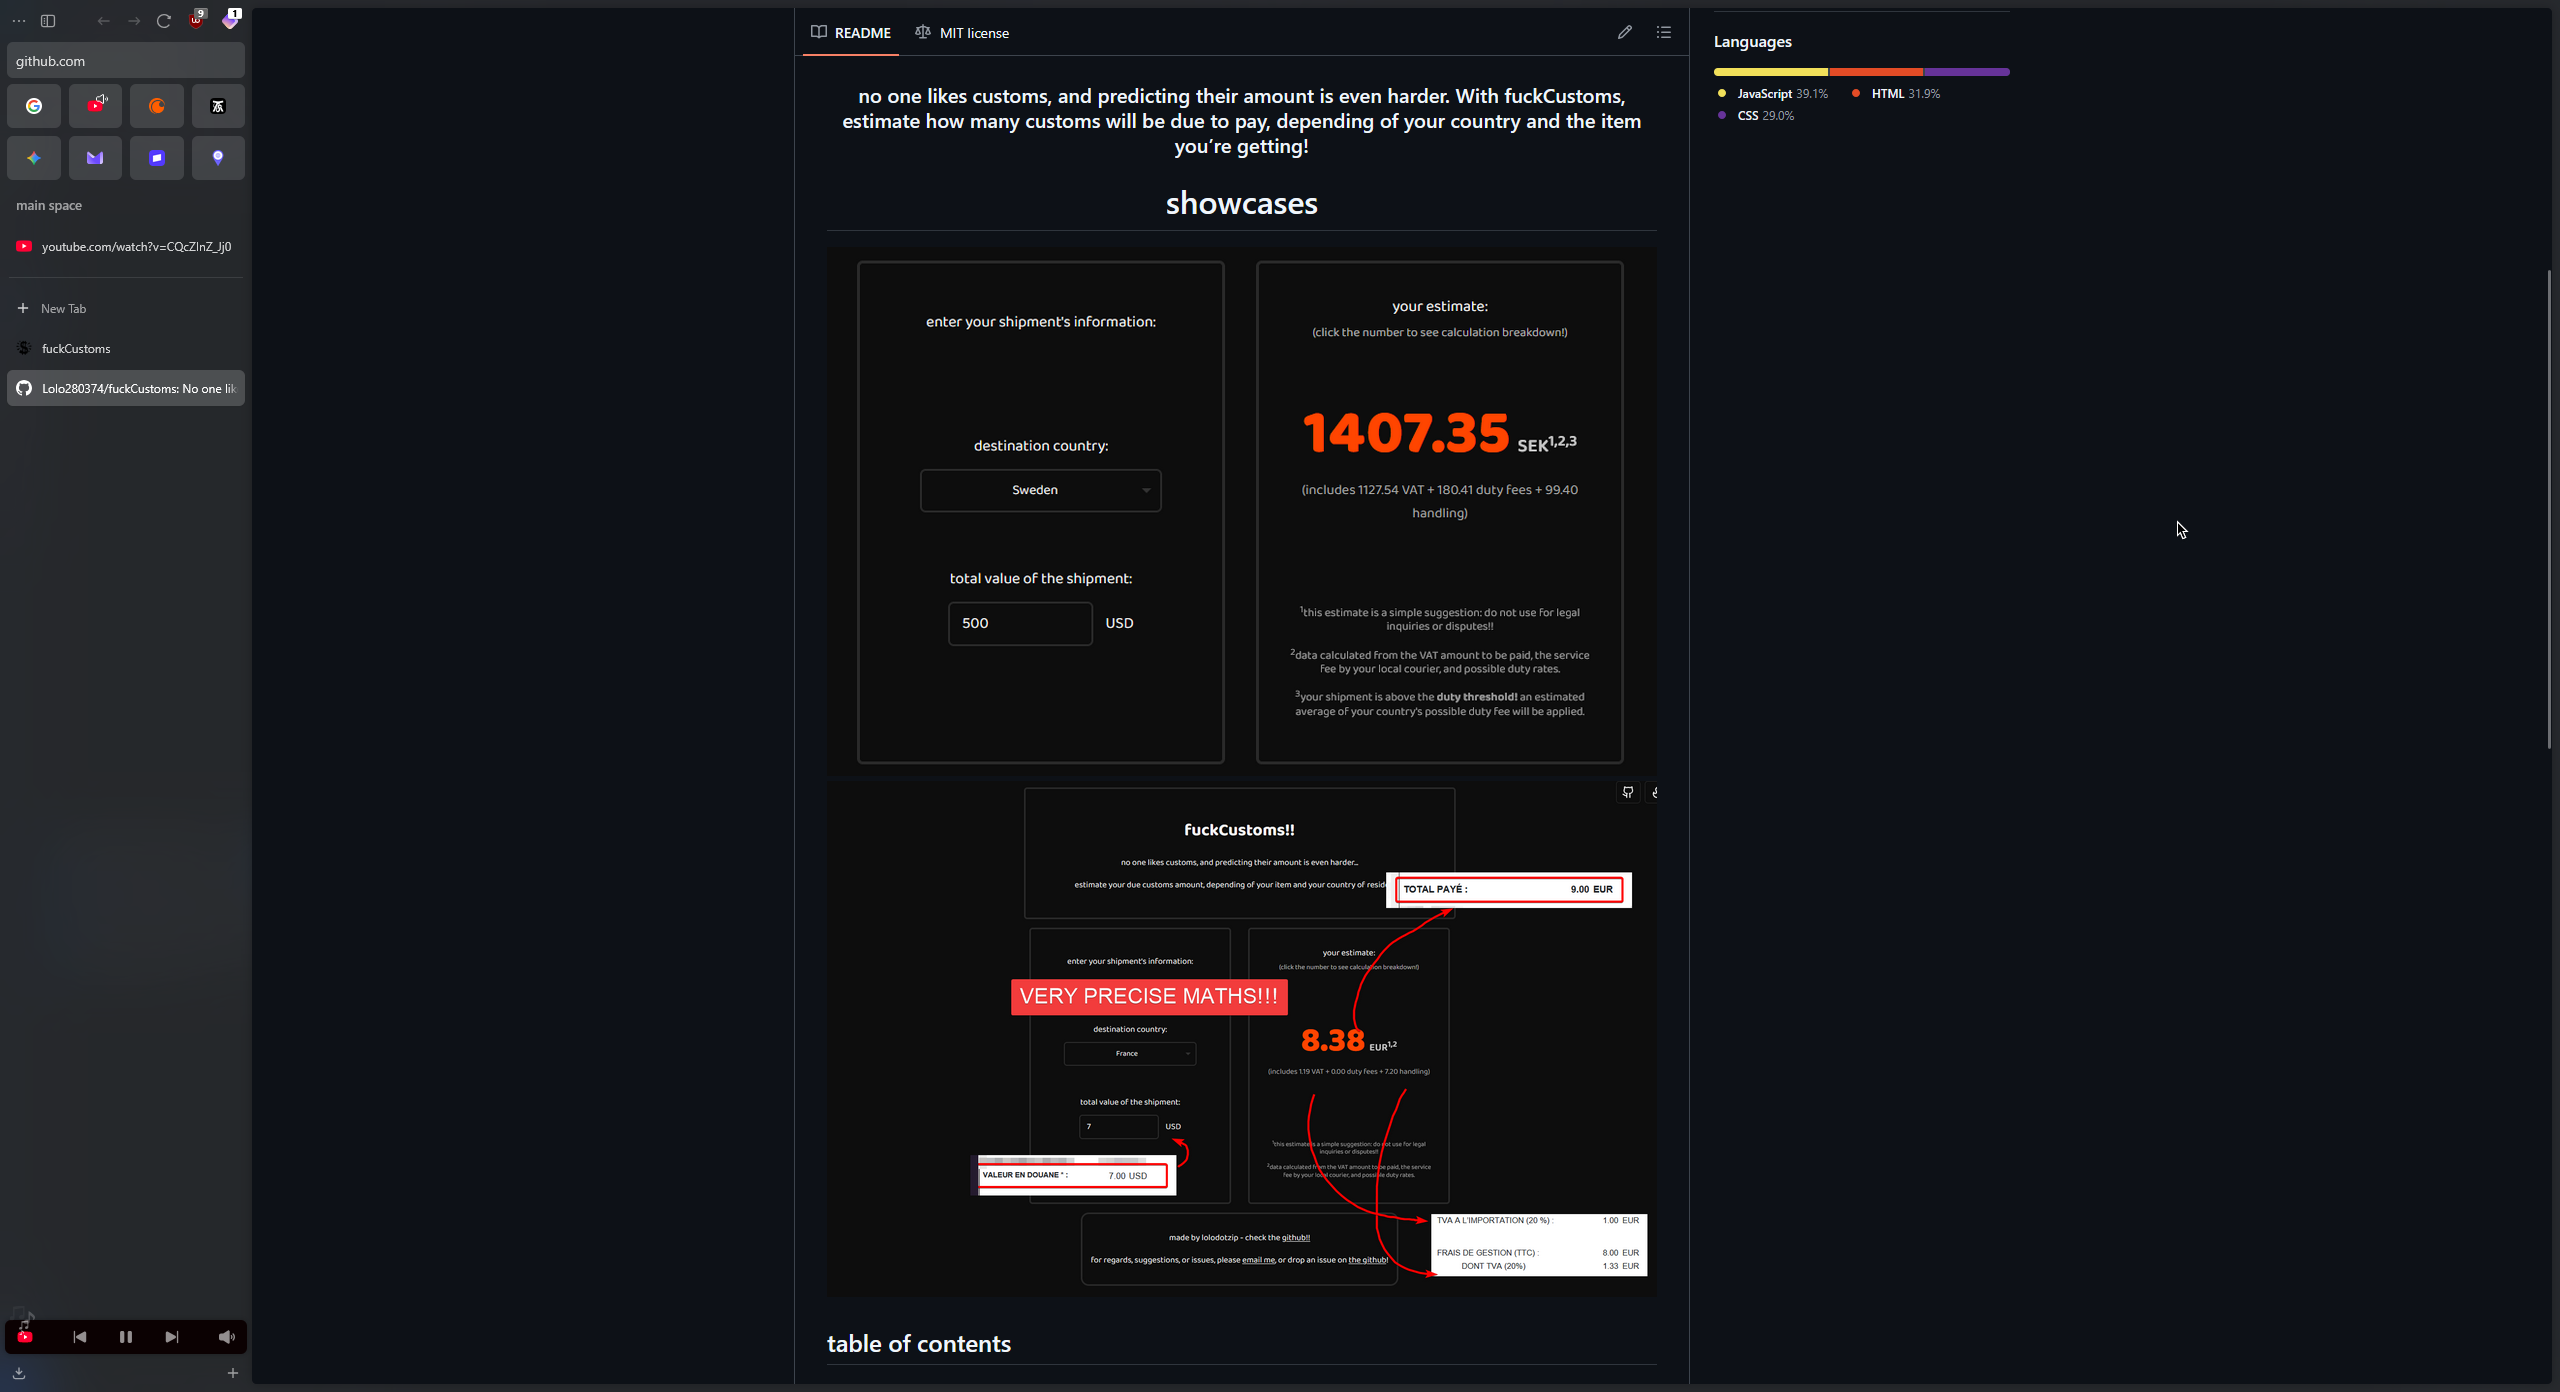Click the github.com address bar
2560x1392 pixels.
[126, 61]
